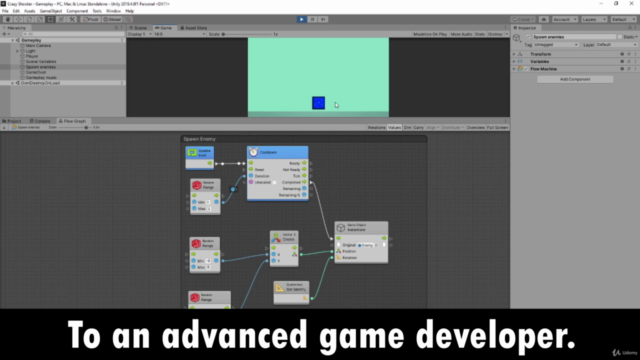This screenshot has height=360, width=640.
Task: Open preset selector for Variables component
Action: click(629, 62)
